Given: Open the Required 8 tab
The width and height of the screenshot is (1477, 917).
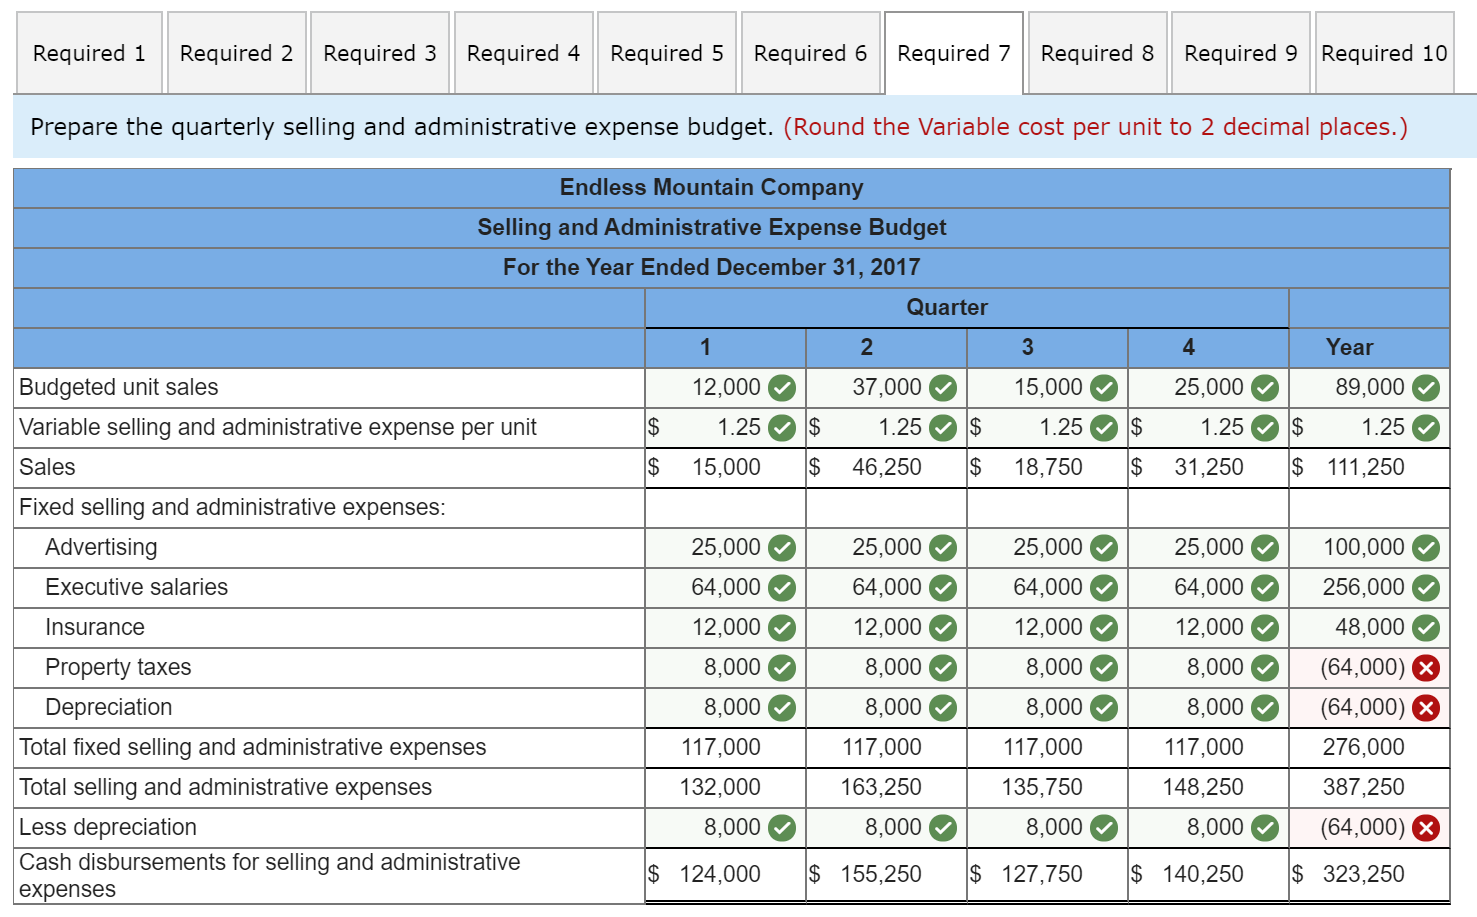Looking at the screenshot, I should coord(1097,53).
